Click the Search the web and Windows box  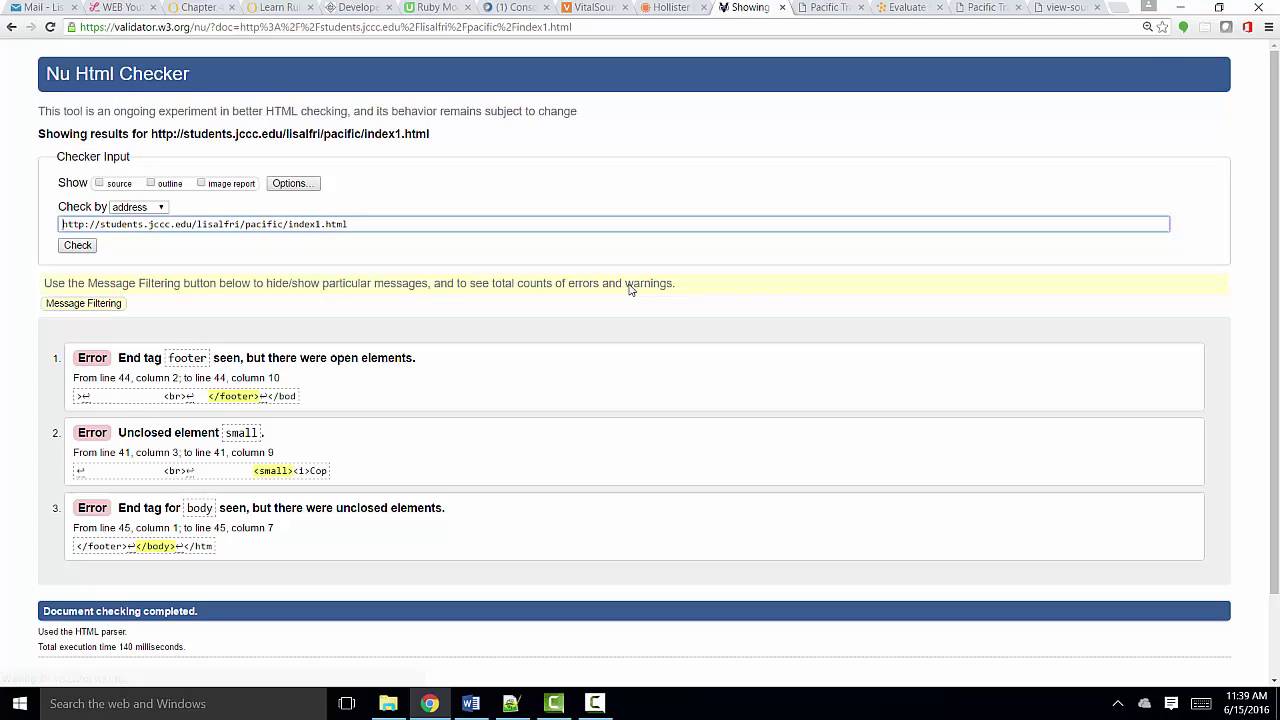182,703
